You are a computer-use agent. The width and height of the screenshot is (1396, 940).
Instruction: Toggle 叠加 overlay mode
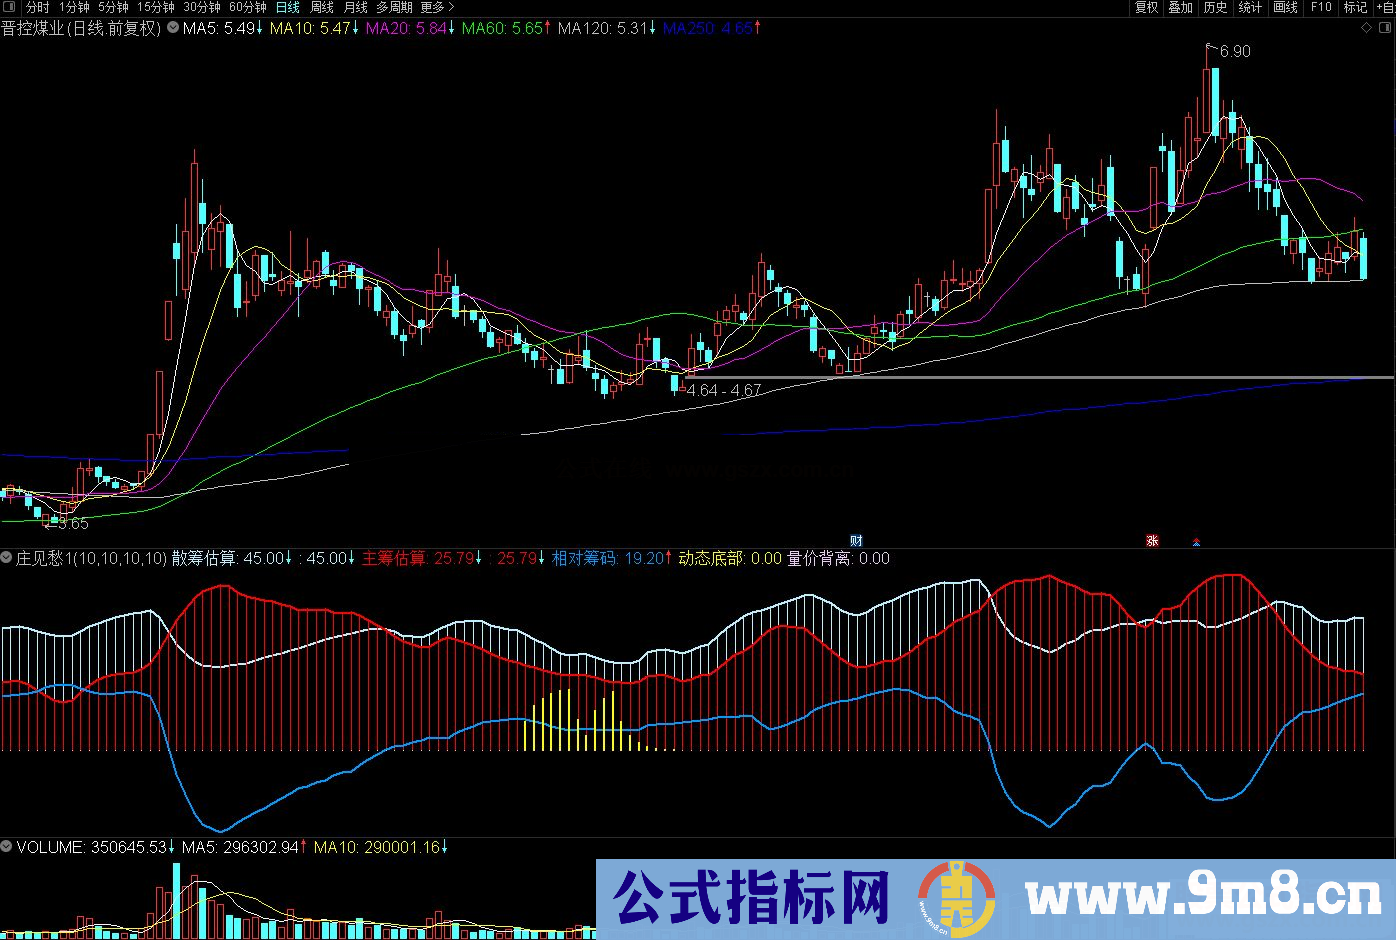1180,7
